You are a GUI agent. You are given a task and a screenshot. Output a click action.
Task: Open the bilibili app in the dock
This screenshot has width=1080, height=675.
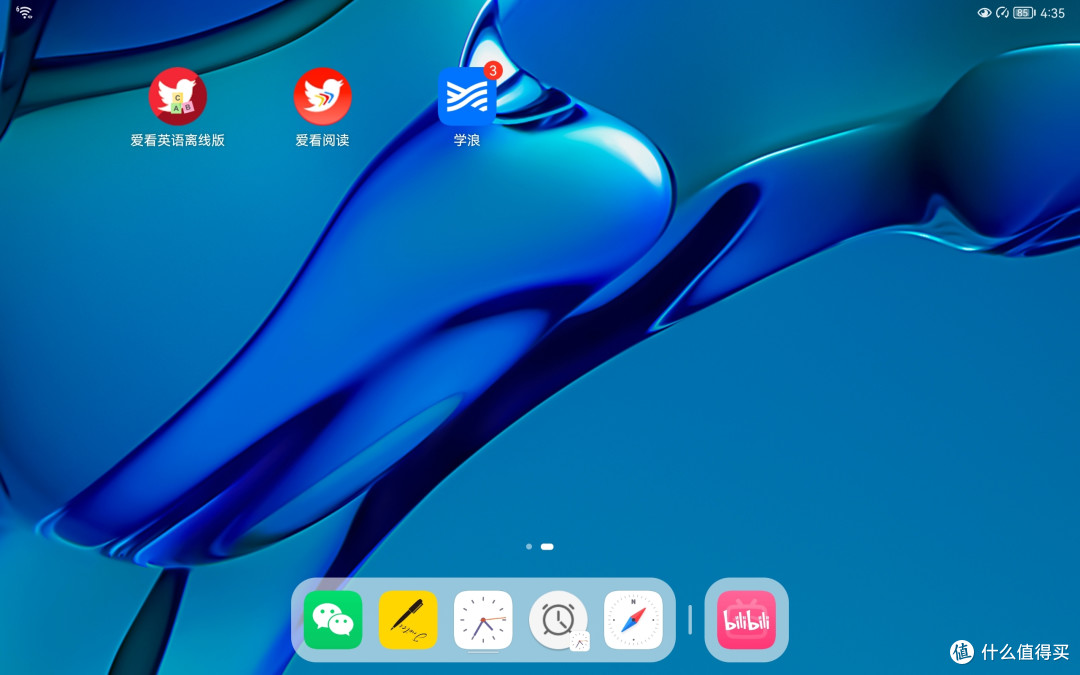point(747,620)
